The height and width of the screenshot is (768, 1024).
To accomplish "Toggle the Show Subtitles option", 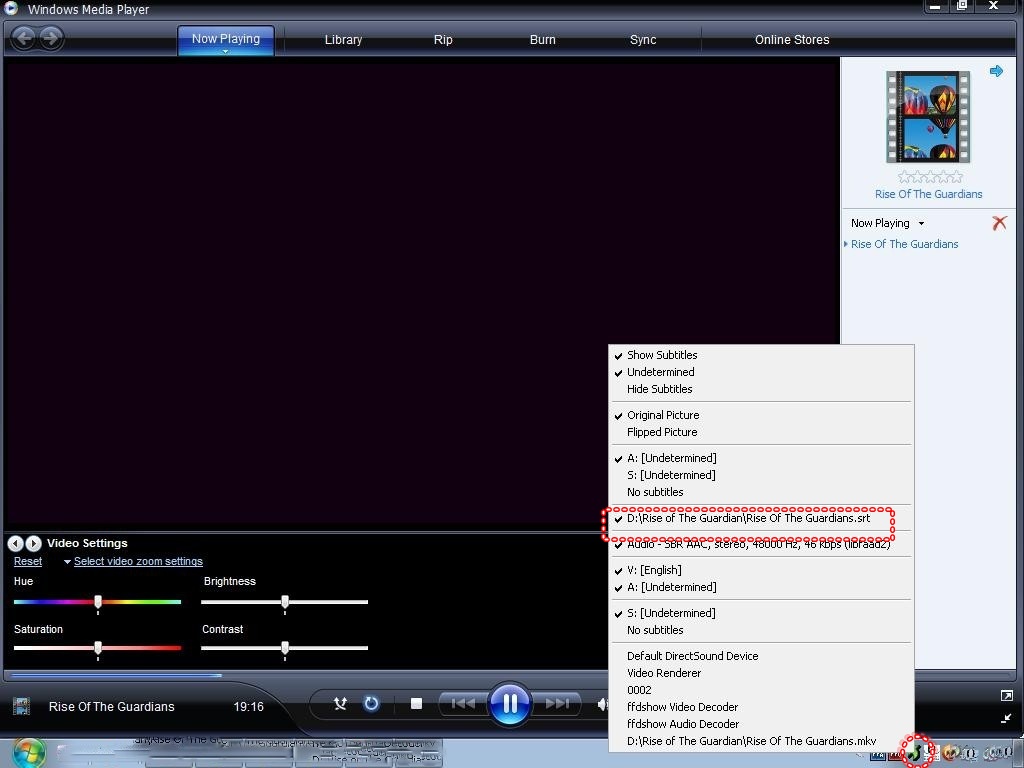I will pyautogui.click(x=663, y=354).
